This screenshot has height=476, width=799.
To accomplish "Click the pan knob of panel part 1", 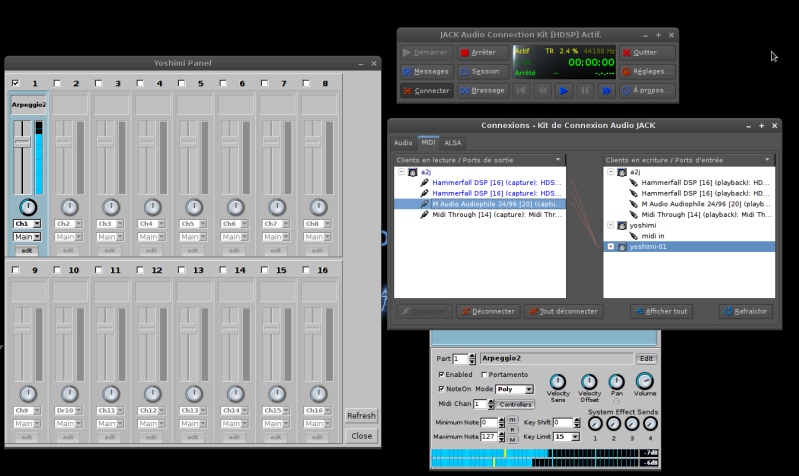I will point(28,207).
